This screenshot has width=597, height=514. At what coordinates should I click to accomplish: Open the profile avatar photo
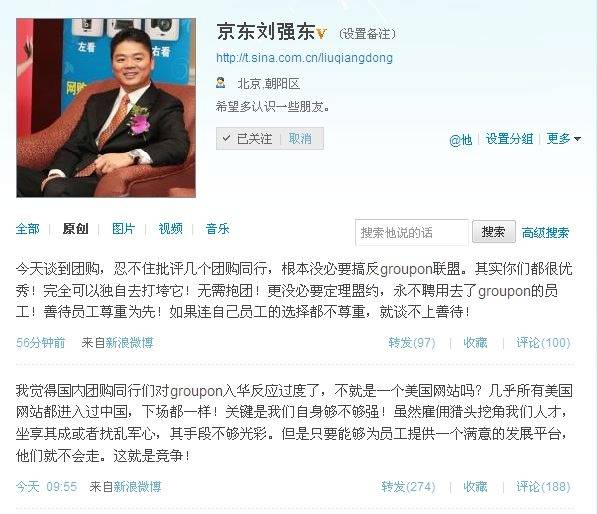click(x=106, y=108)
